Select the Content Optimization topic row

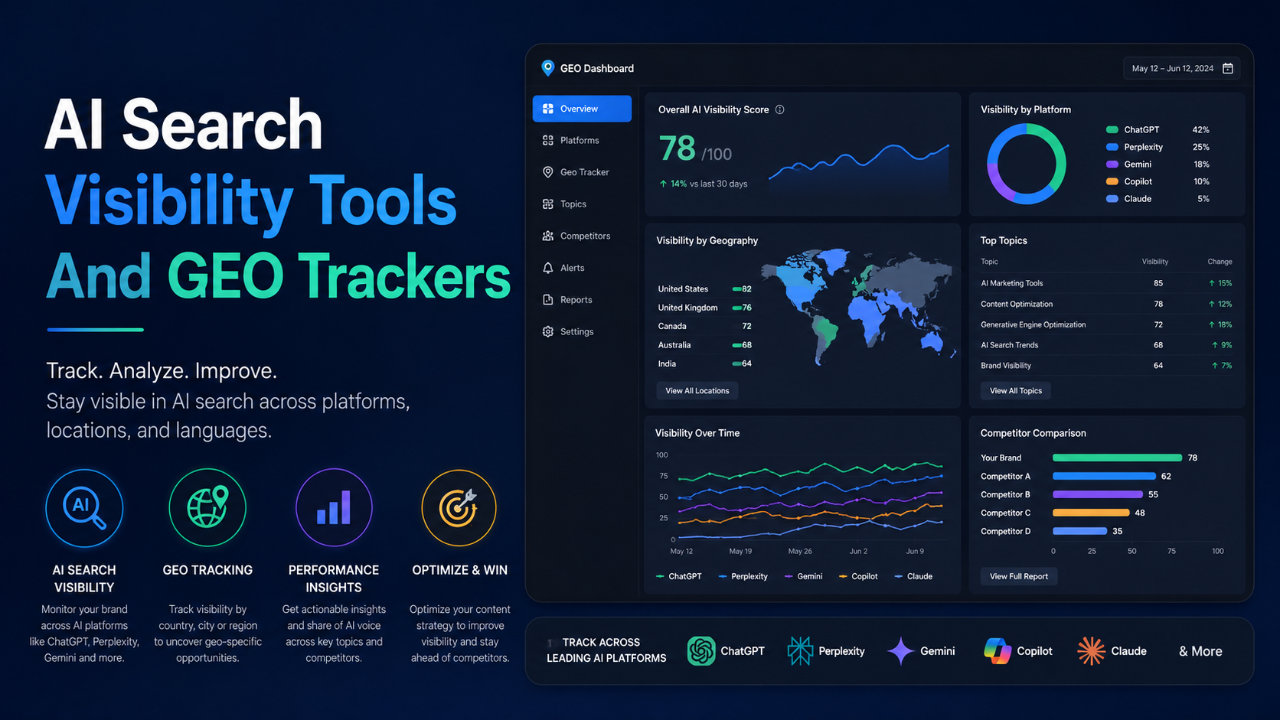[1107, 304]
